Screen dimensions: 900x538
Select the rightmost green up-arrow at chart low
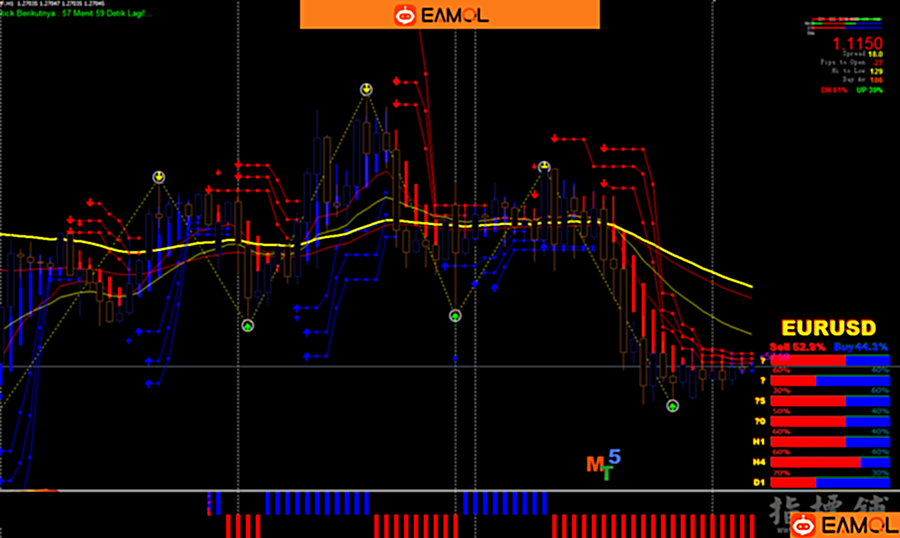[x=673, y=406]
